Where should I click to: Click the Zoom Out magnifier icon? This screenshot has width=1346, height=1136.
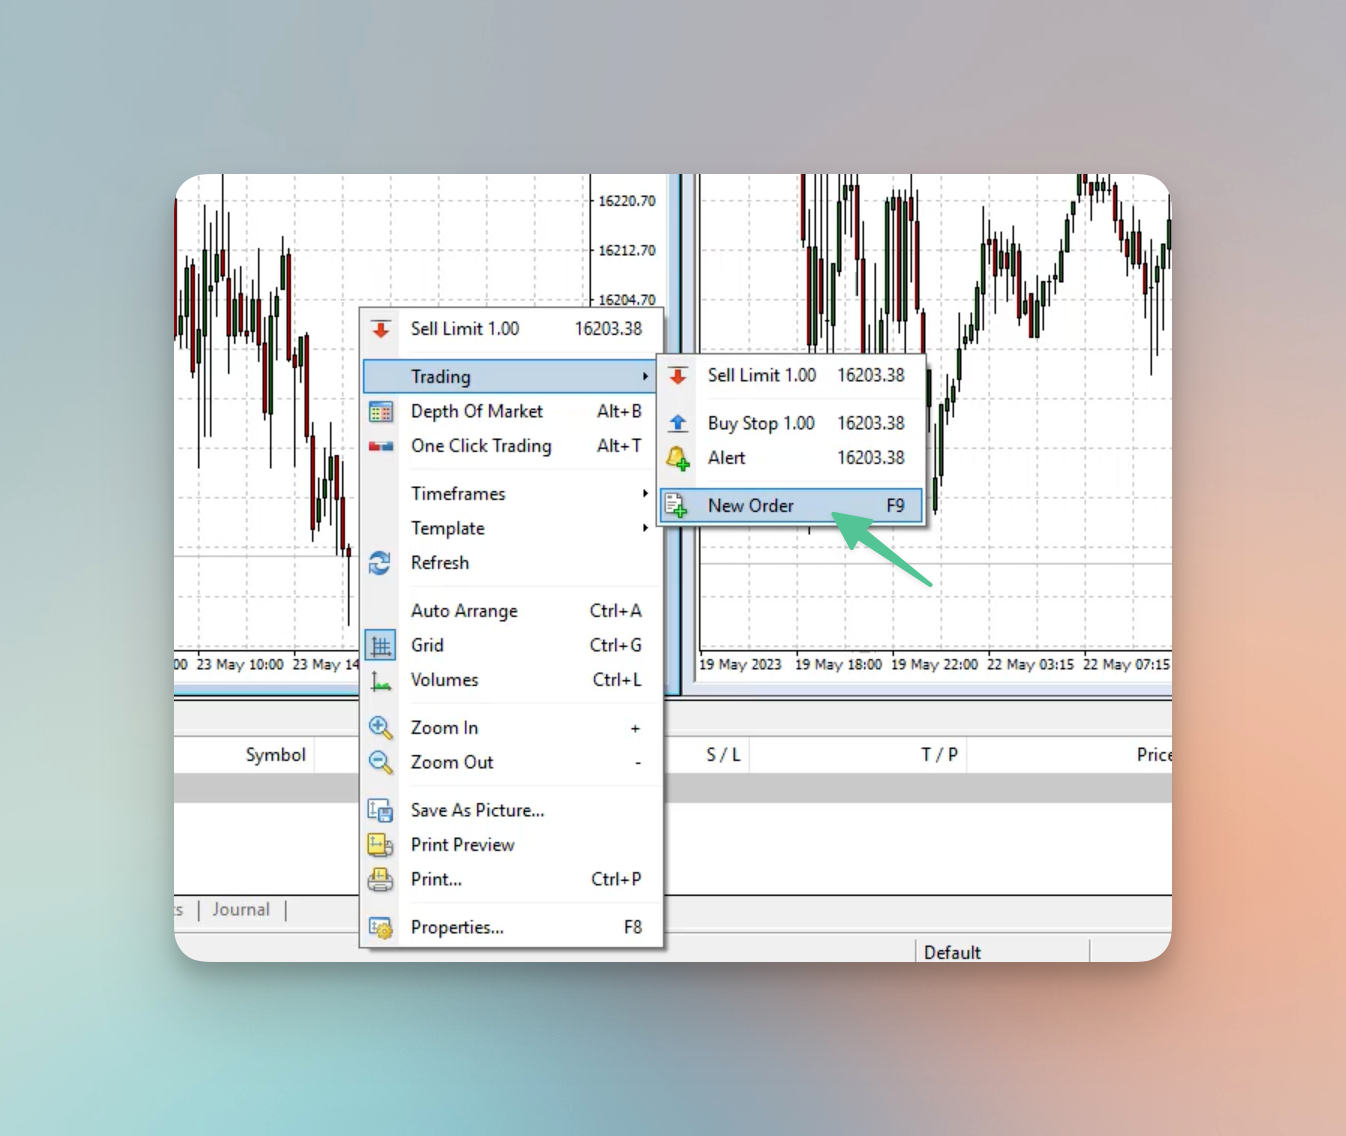point(380,762)
